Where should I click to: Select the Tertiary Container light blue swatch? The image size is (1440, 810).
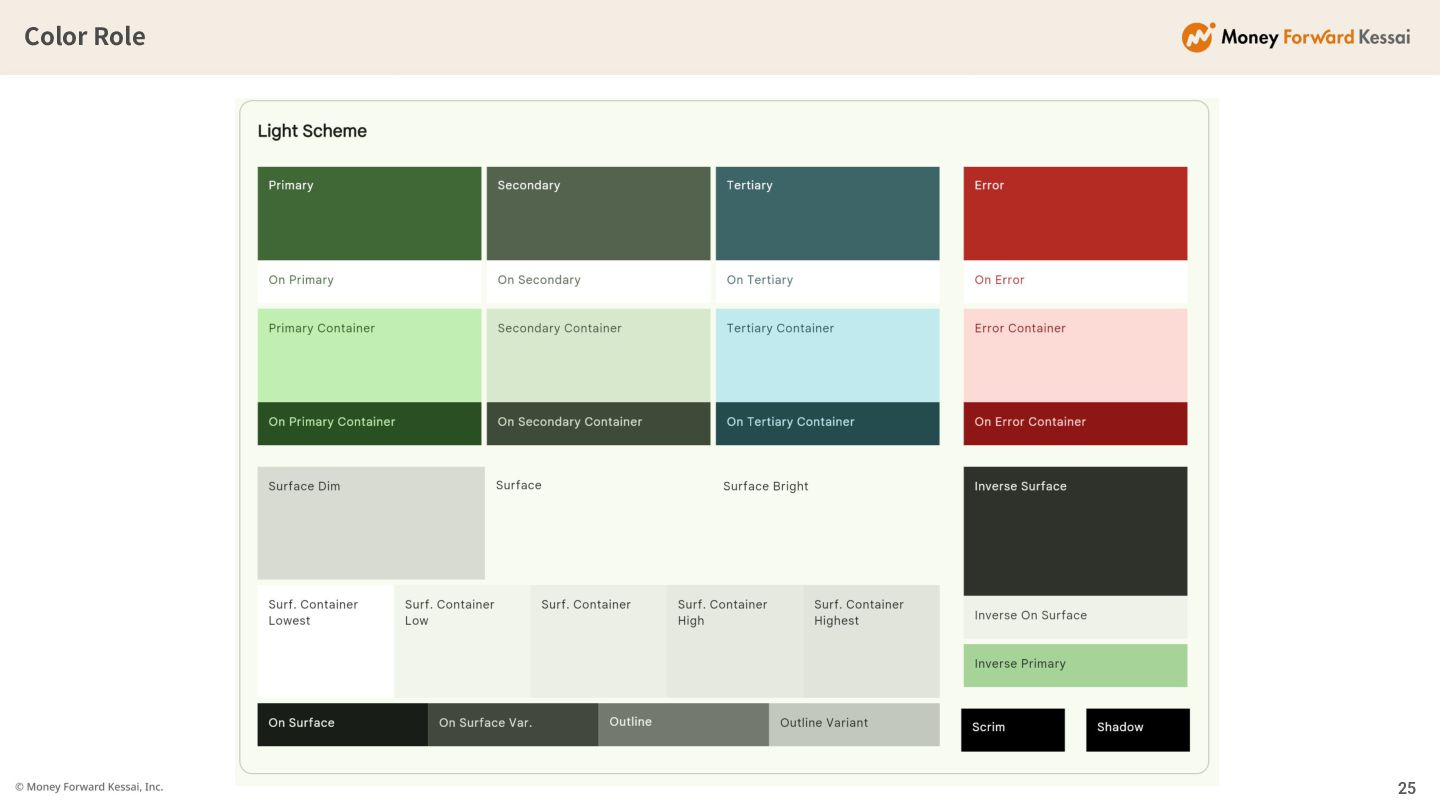coord(827,355)
